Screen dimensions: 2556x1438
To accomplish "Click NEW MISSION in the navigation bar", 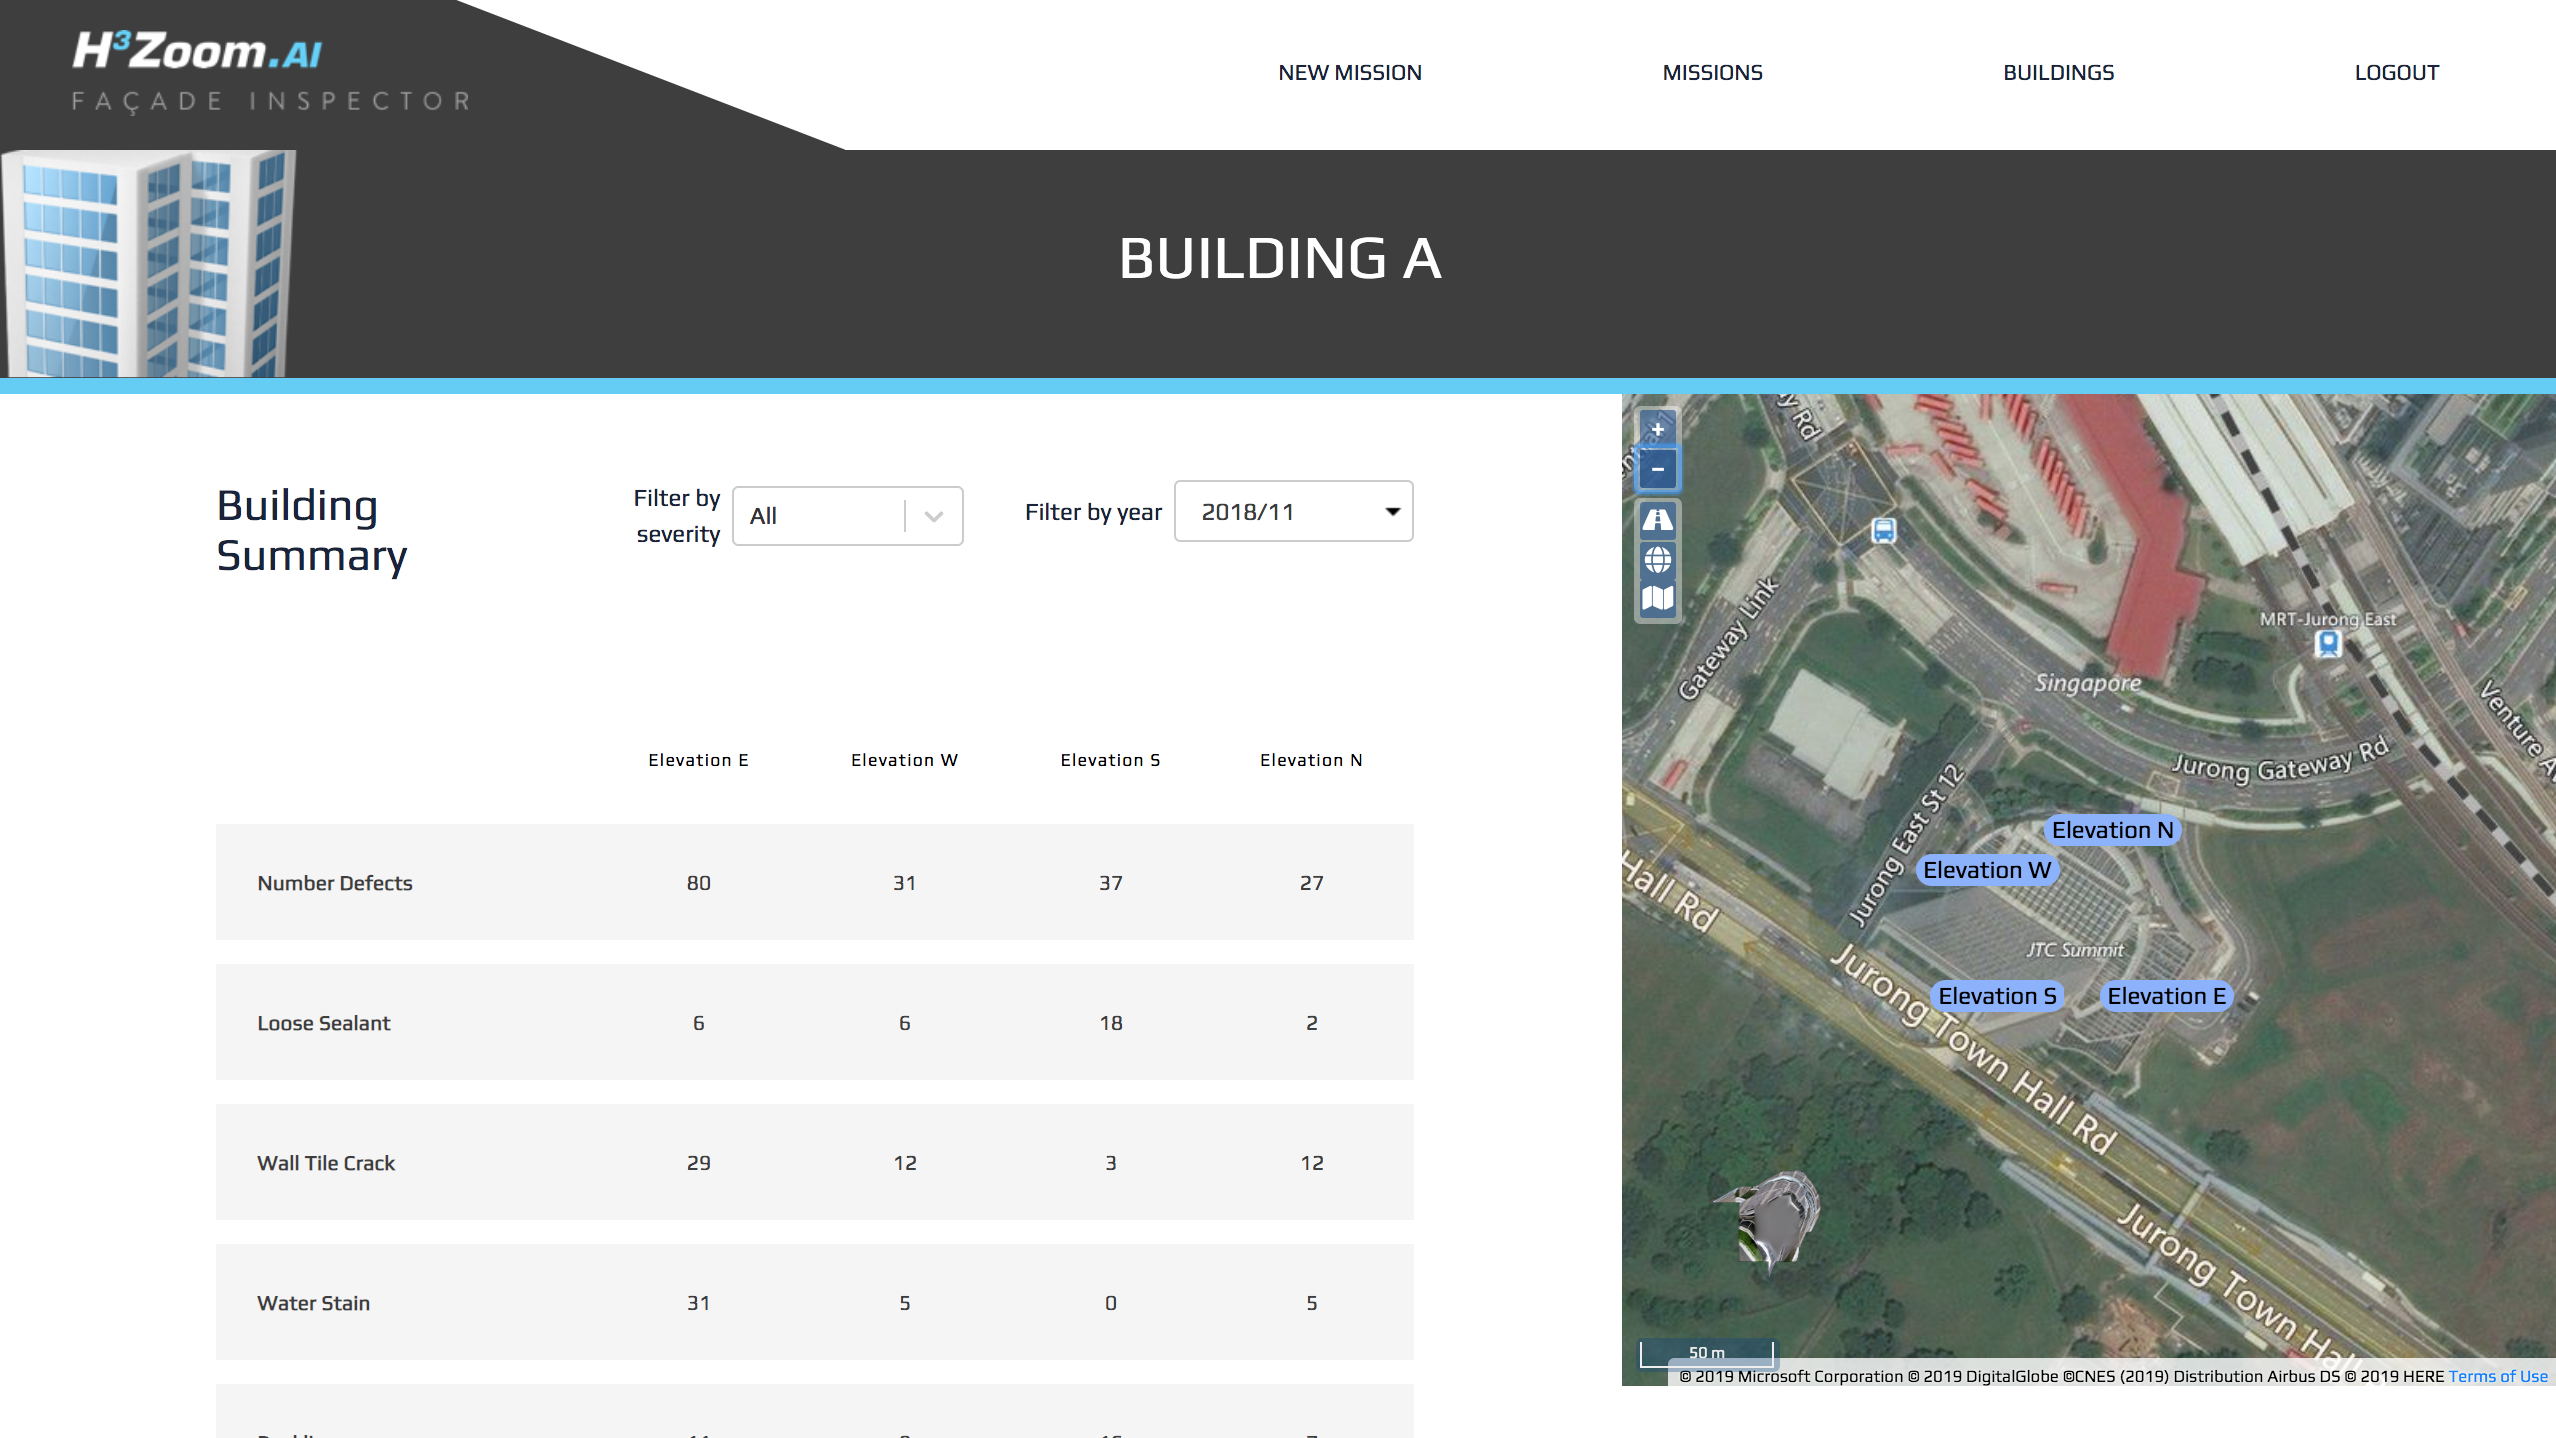I will click(1349, 72).
